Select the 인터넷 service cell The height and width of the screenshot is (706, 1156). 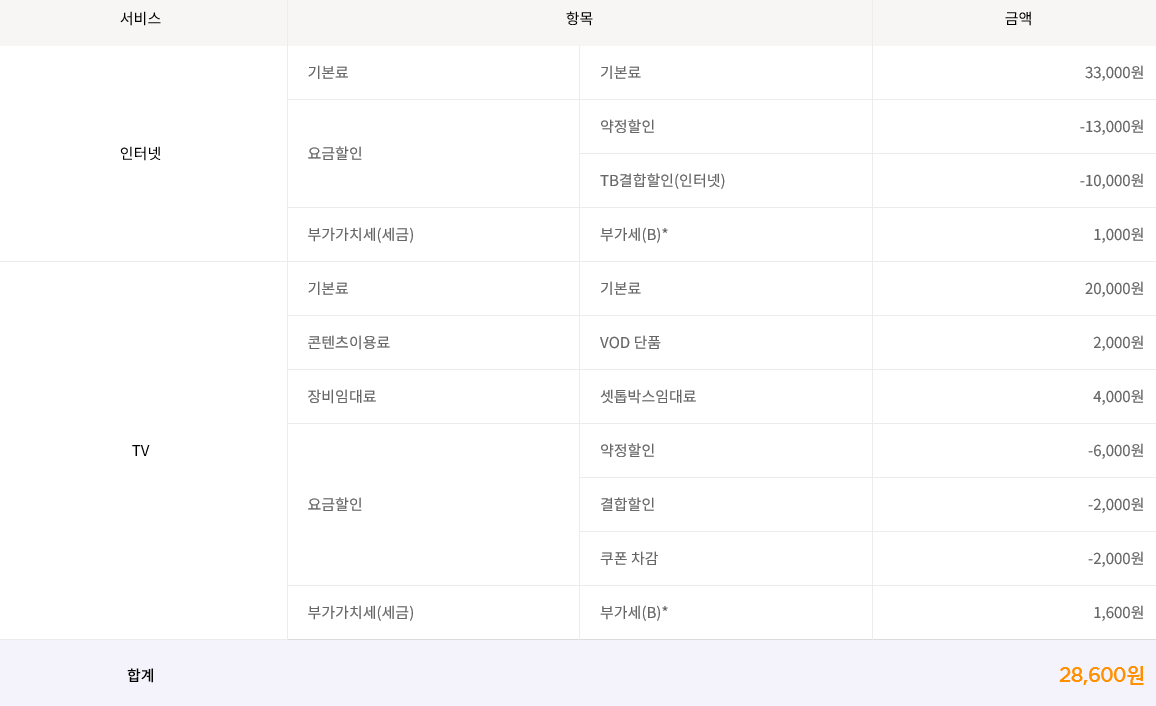(x=140, y=153)
